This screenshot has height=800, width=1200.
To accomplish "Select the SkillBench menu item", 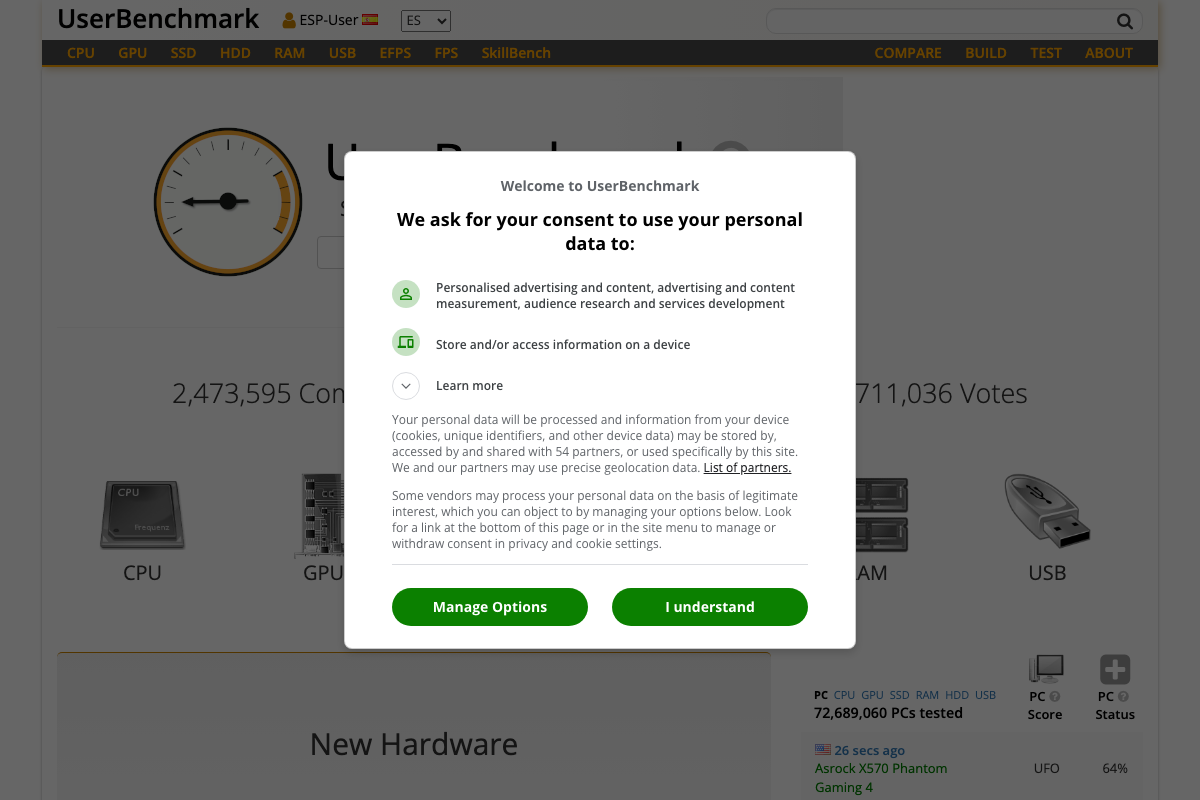I will (x=515, y=53).
